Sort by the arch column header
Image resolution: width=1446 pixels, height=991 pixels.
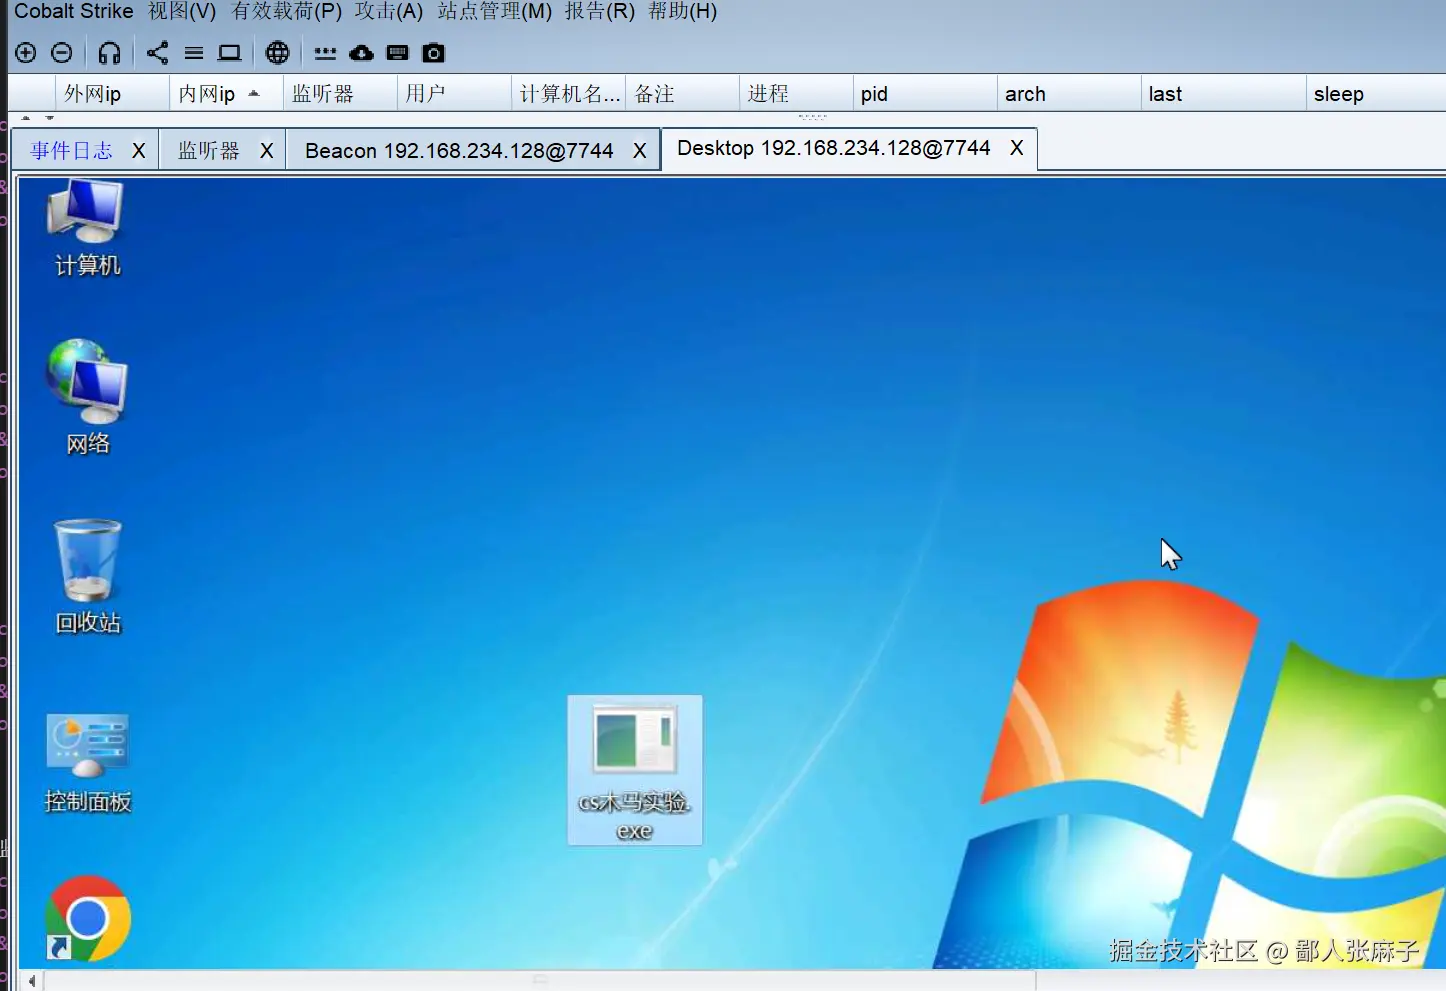tap(1069, 94)
